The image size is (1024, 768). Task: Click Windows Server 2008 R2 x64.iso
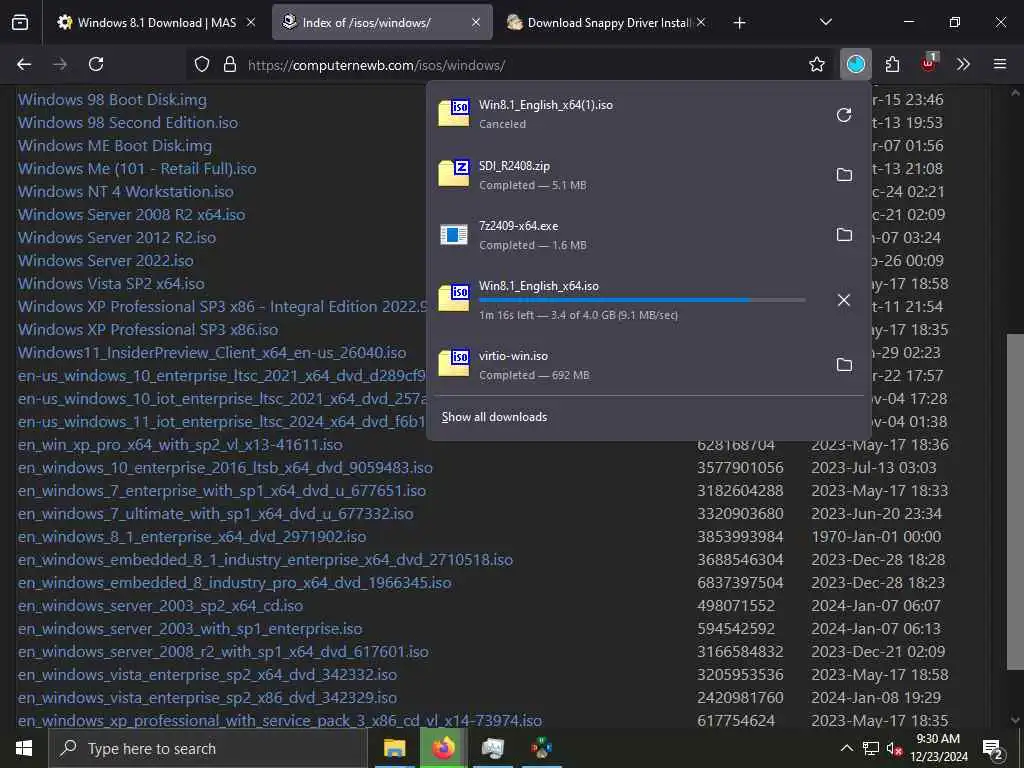pyautogui.click(x=131, y=214)
